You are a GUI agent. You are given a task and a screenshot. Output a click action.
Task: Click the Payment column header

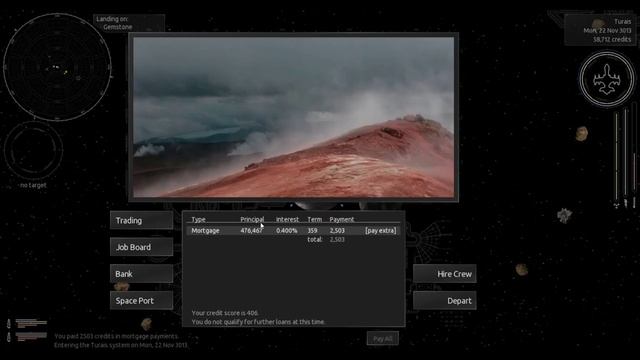(x=342, y=219)
